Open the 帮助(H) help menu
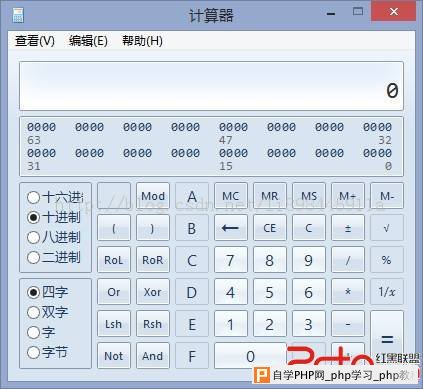The height and width of the screenshot is (389, 423). tap(142, 41)
